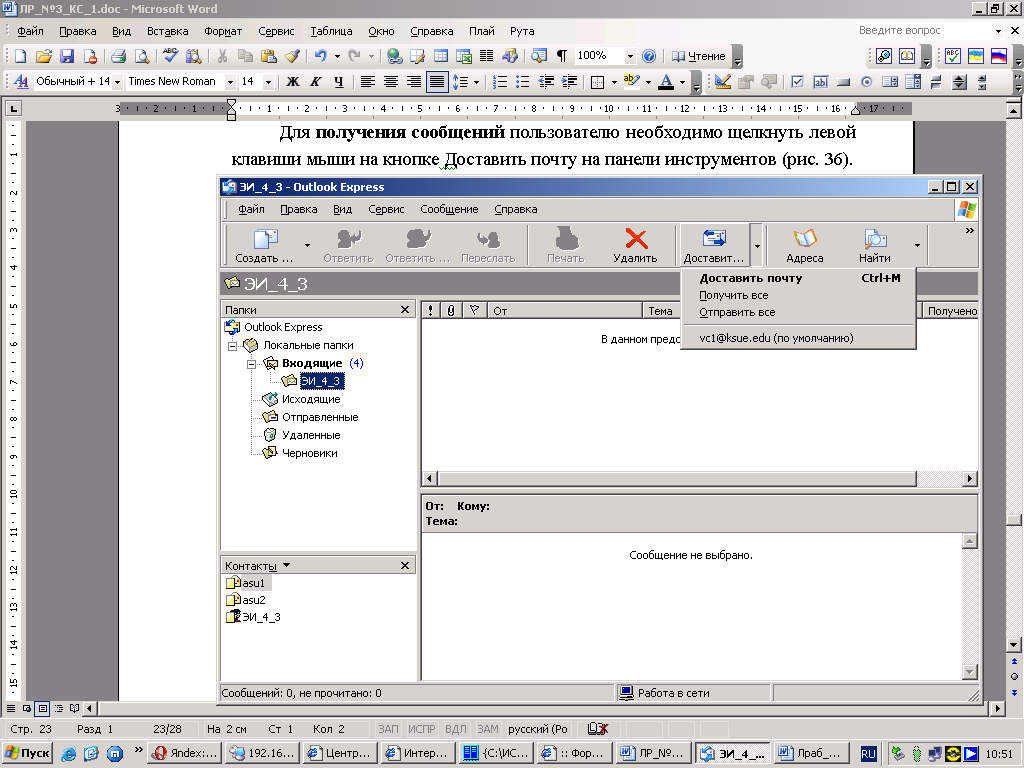The height and width of the screenshot is (768, 1024).
Task: Click Удалить red X in Outlook Express
Action: coord(635,246)
